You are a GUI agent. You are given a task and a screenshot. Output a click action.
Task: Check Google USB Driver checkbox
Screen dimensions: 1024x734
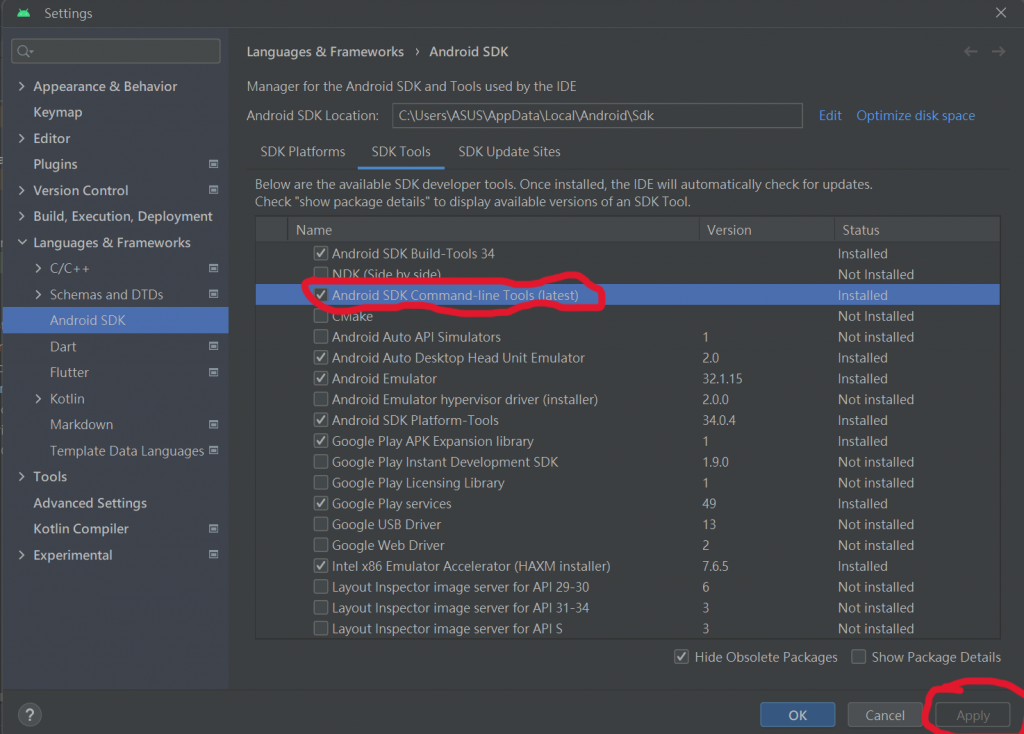point(321,524)
